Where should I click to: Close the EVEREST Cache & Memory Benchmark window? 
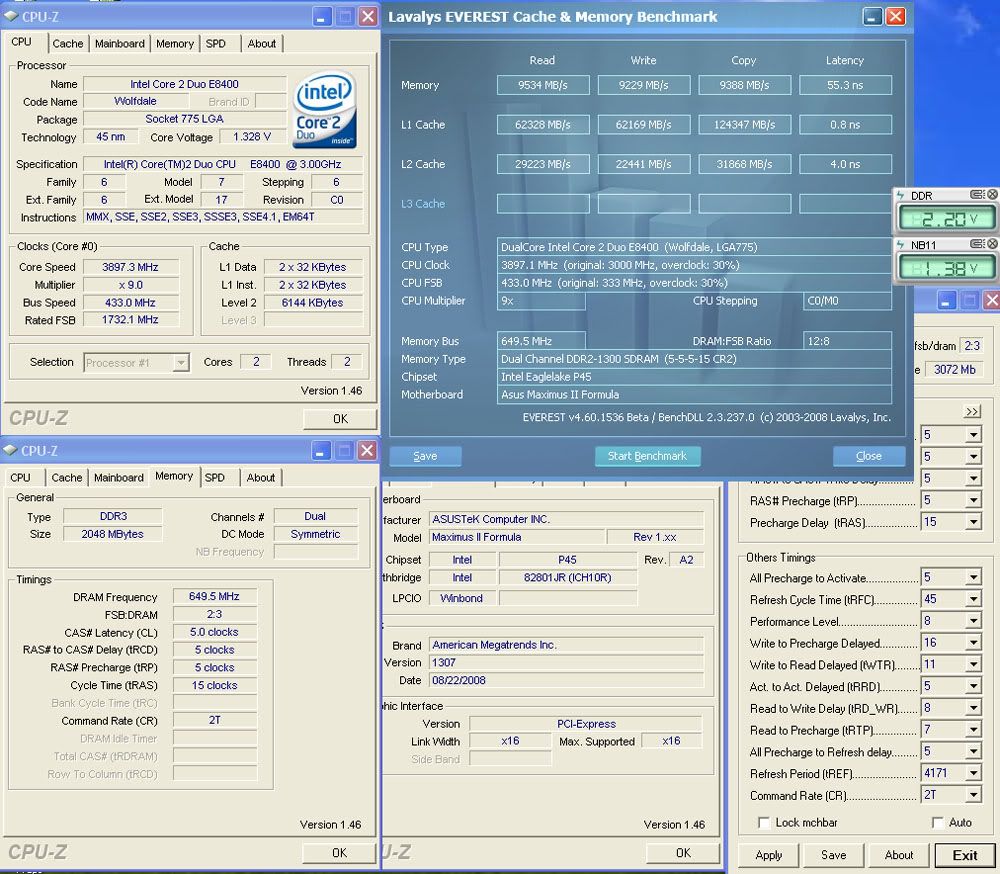(895, 17)
